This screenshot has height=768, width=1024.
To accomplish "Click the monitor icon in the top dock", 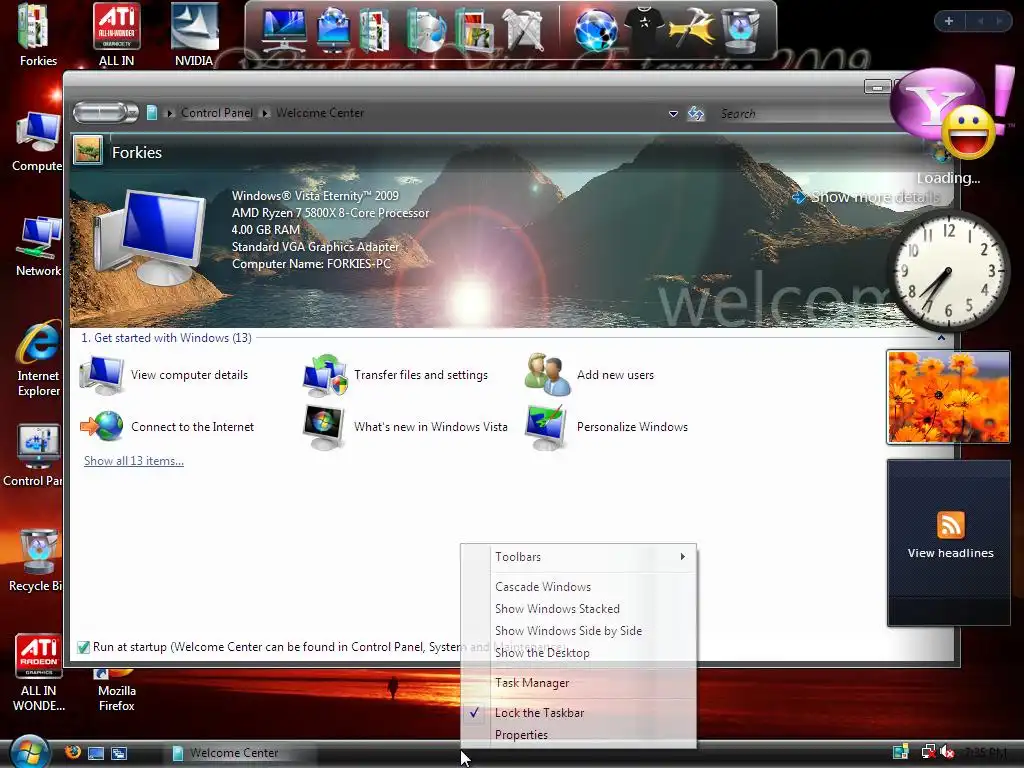I will coord(283,29).
